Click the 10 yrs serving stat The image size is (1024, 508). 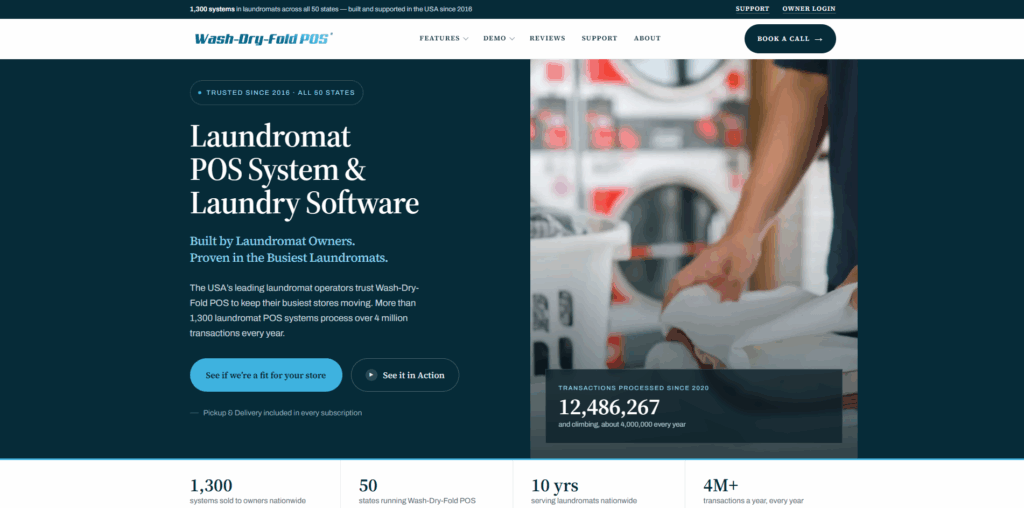click(585, 492)
